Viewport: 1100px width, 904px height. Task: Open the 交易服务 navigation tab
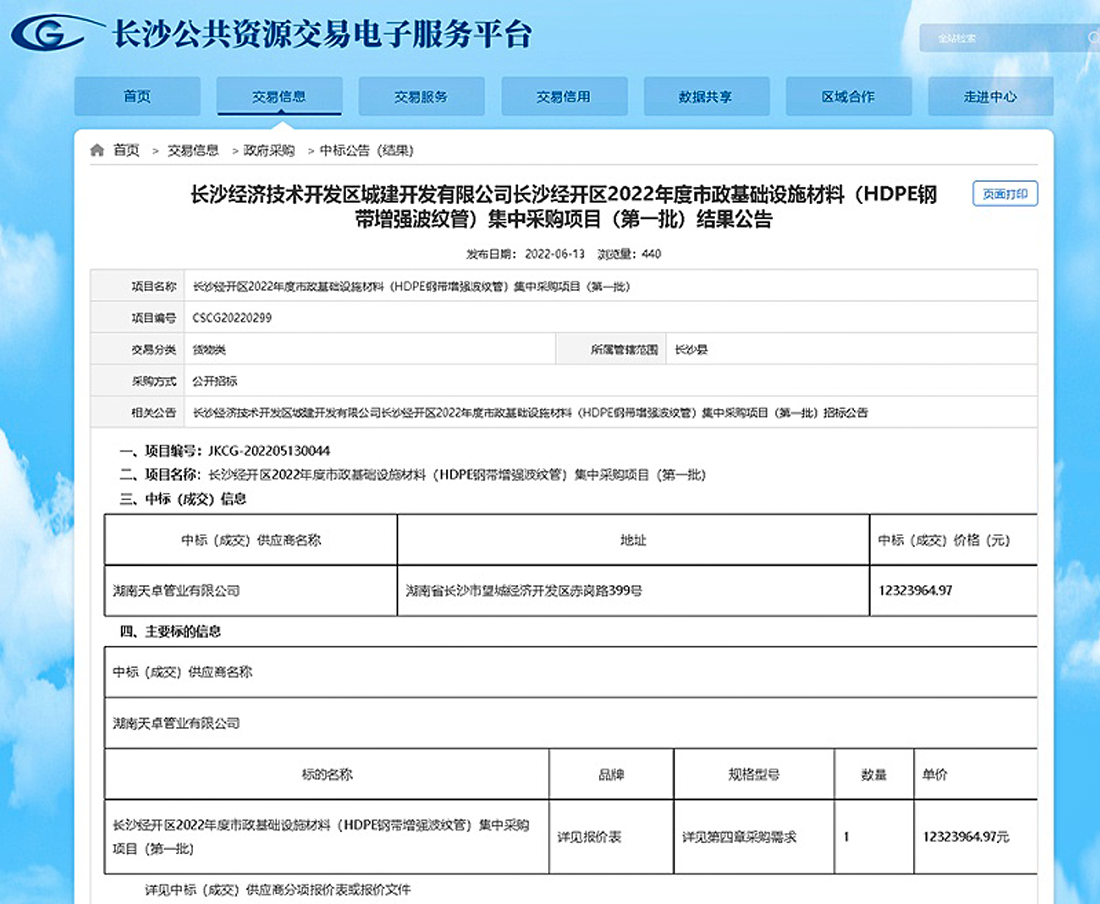[421, 97]
